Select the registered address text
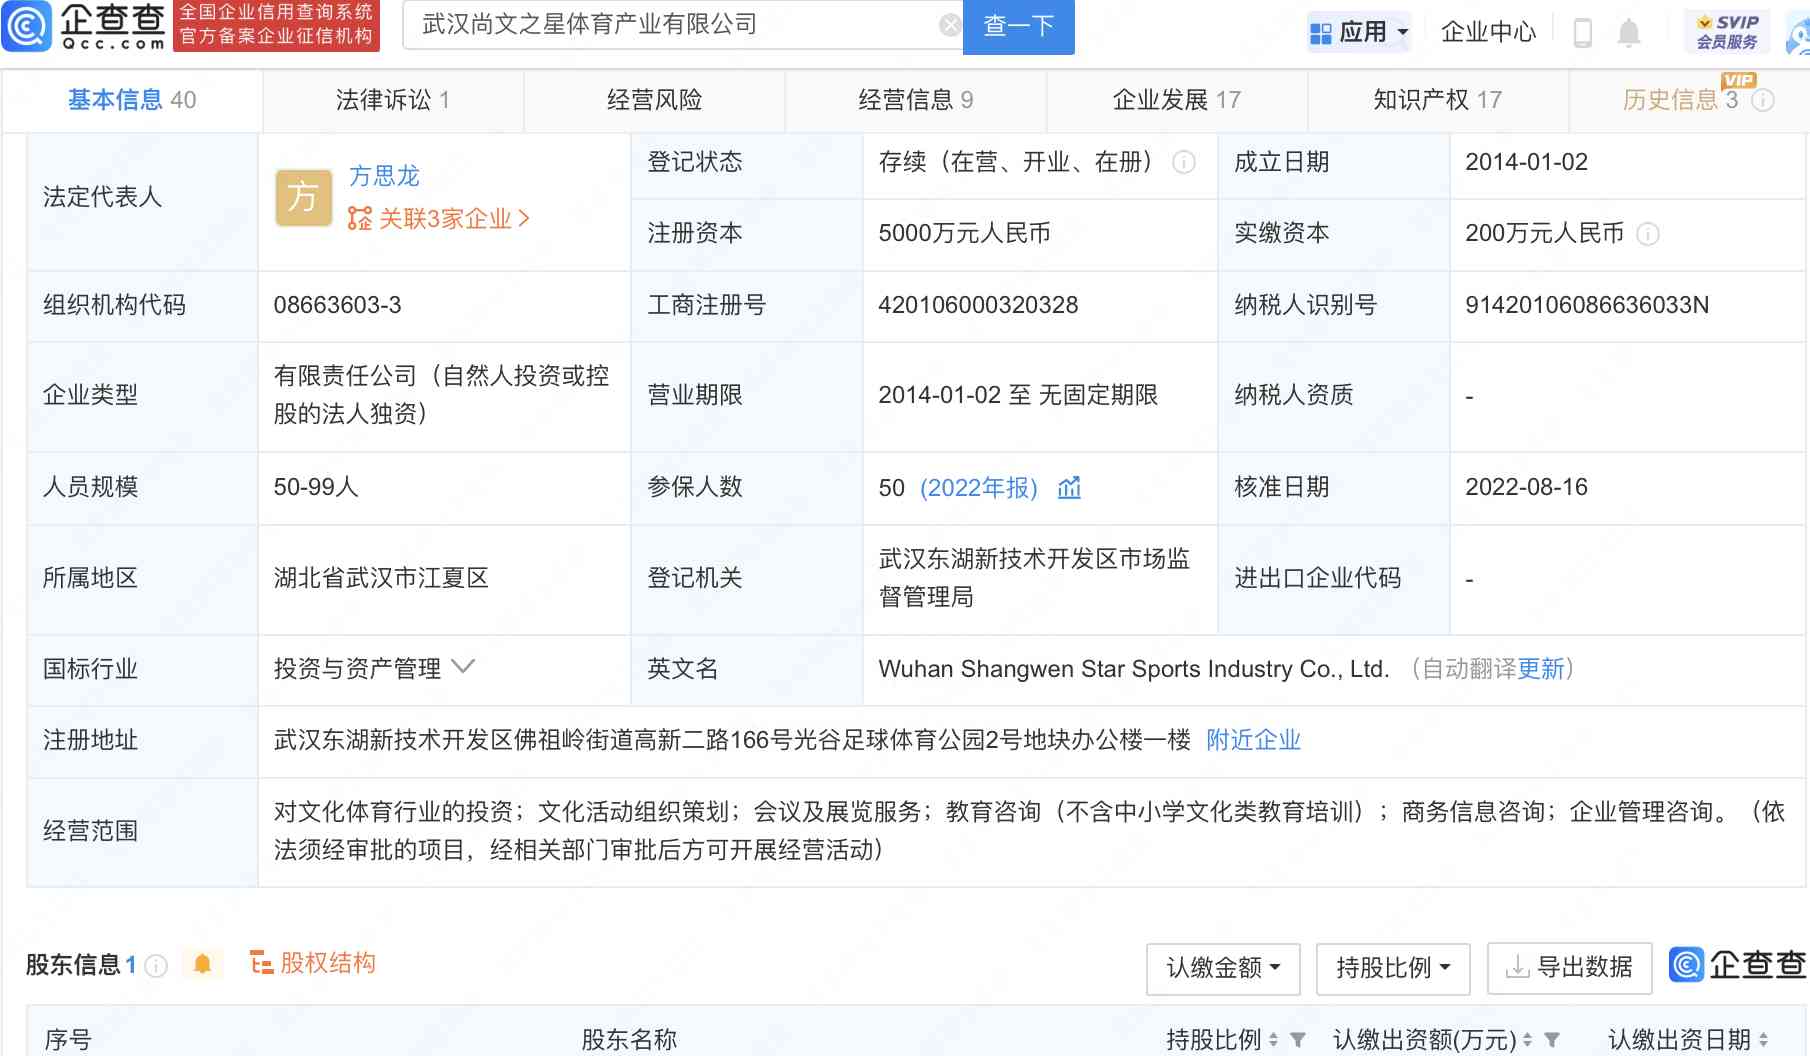 point(732,740)
